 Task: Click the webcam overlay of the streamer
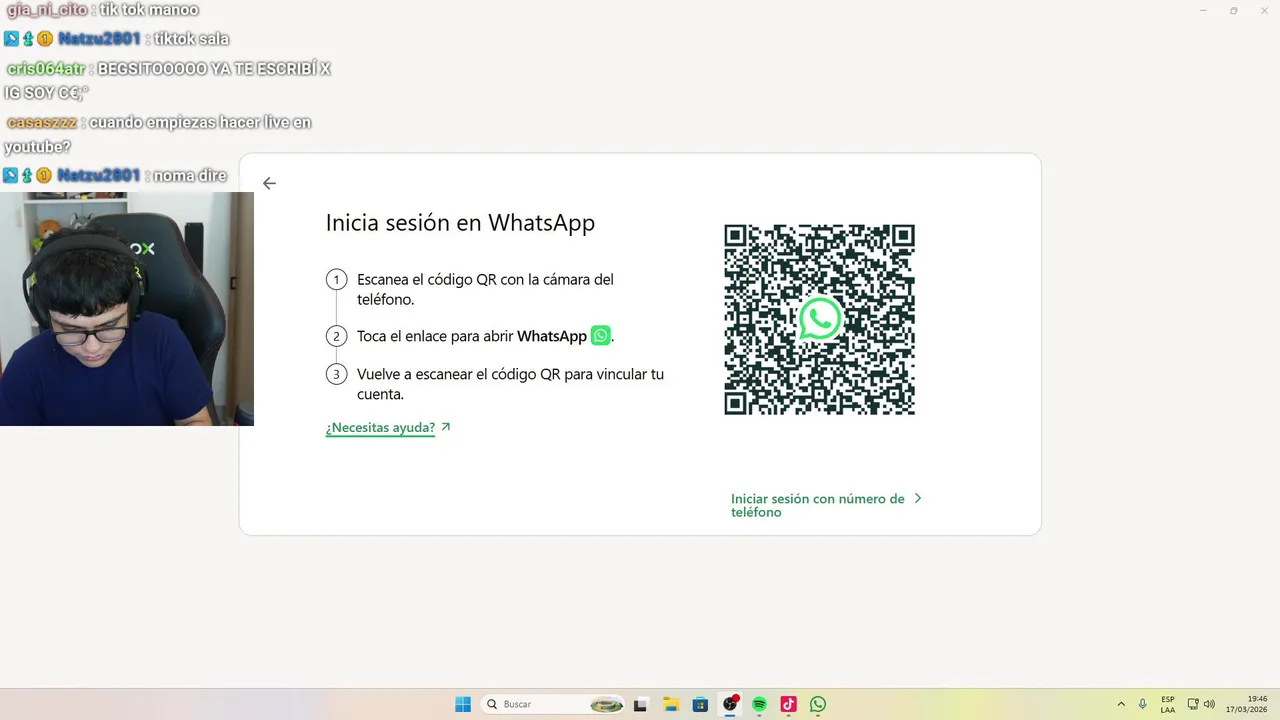pyautogui.click(x=127, y=309)
